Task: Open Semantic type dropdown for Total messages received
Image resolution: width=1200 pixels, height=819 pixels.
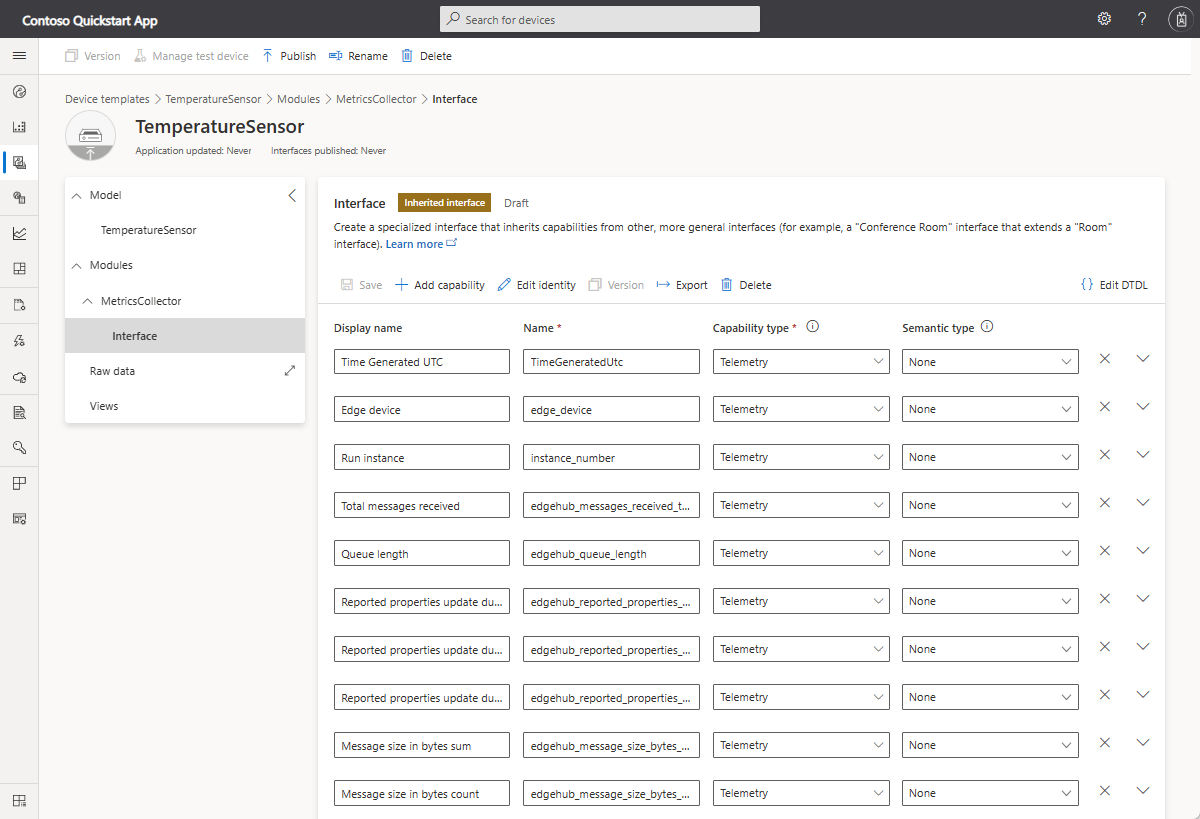Action: click(990, 505)
